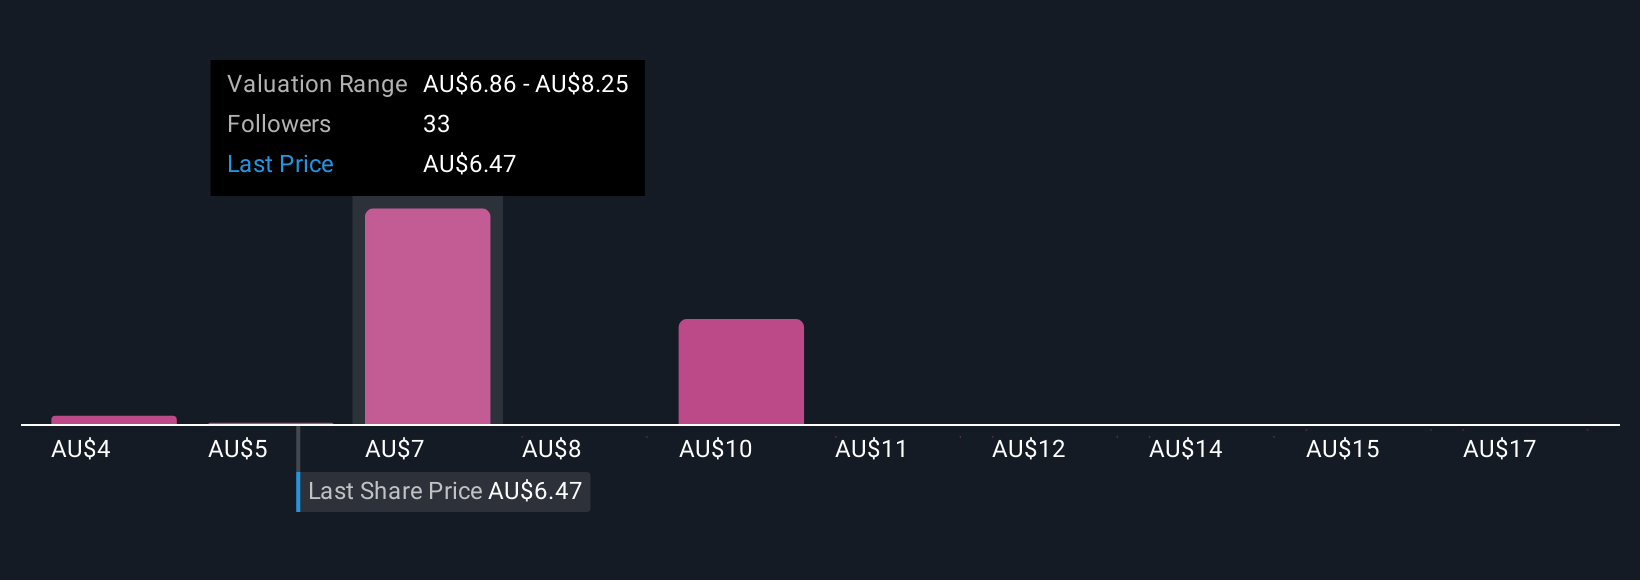Click the Valuation Range text in tooltip
Image resolution: width=1640 pixels, height=580 pixels.
pos(317,84)
